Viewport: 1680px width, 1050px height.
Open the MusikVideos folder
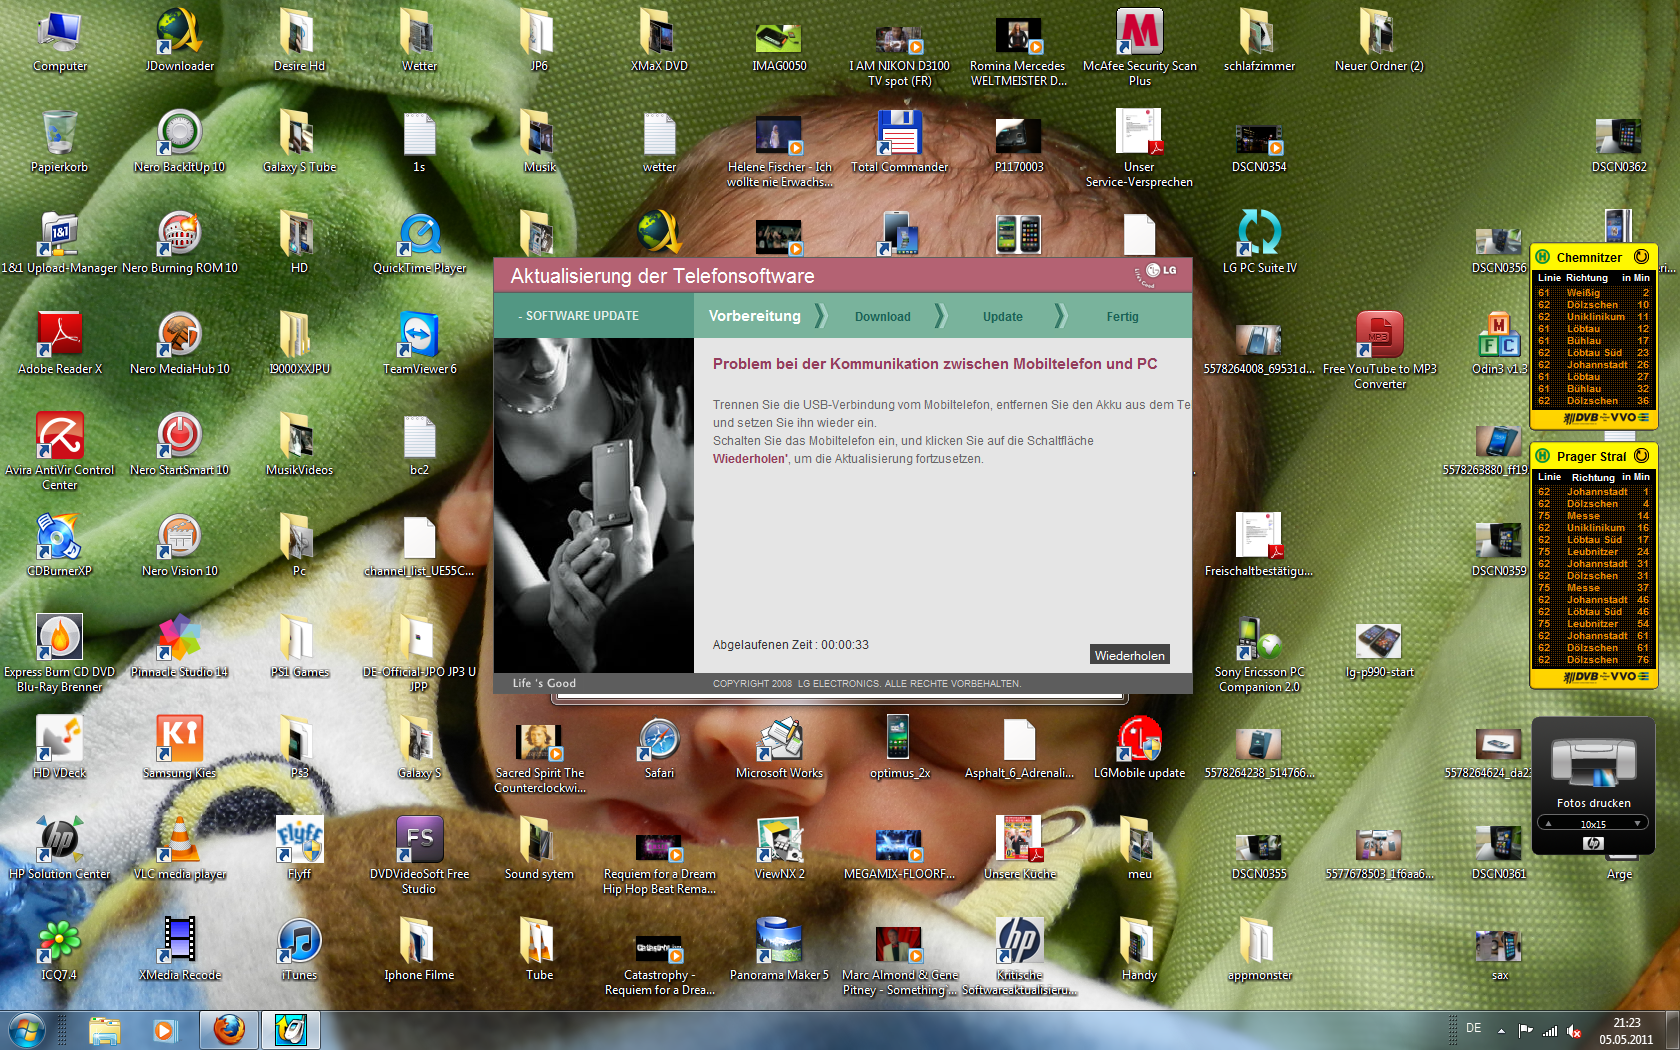click(299, 444)
